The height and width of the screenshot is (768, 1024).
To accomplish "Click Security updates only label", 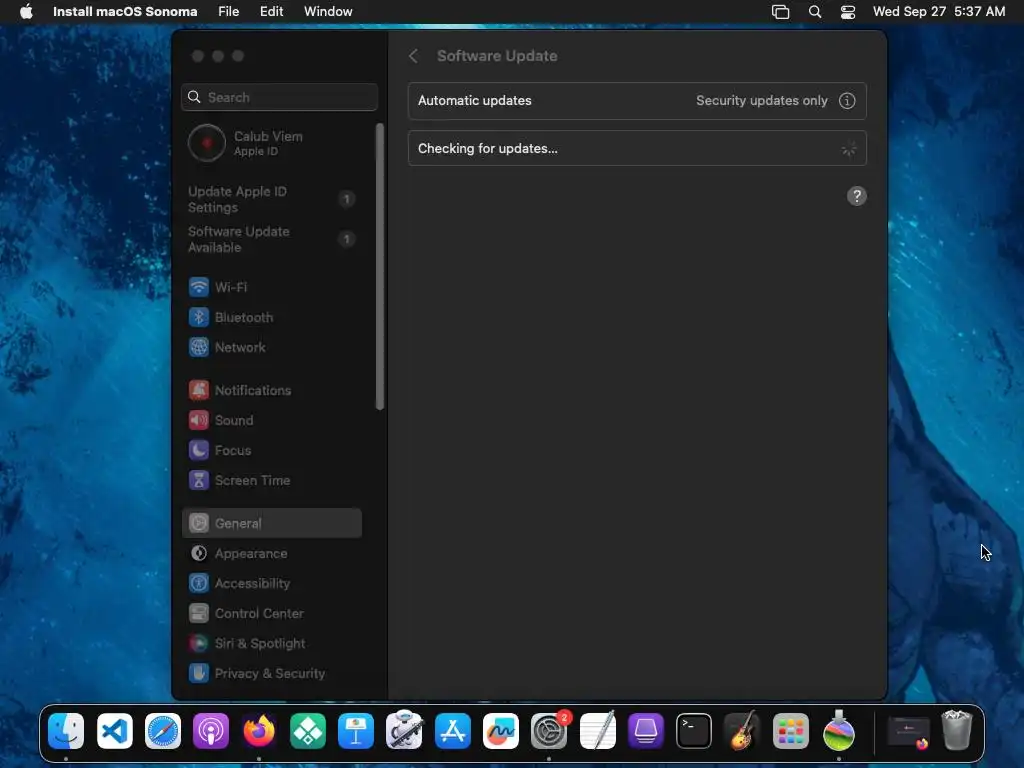I will click(x=761, y=101).
